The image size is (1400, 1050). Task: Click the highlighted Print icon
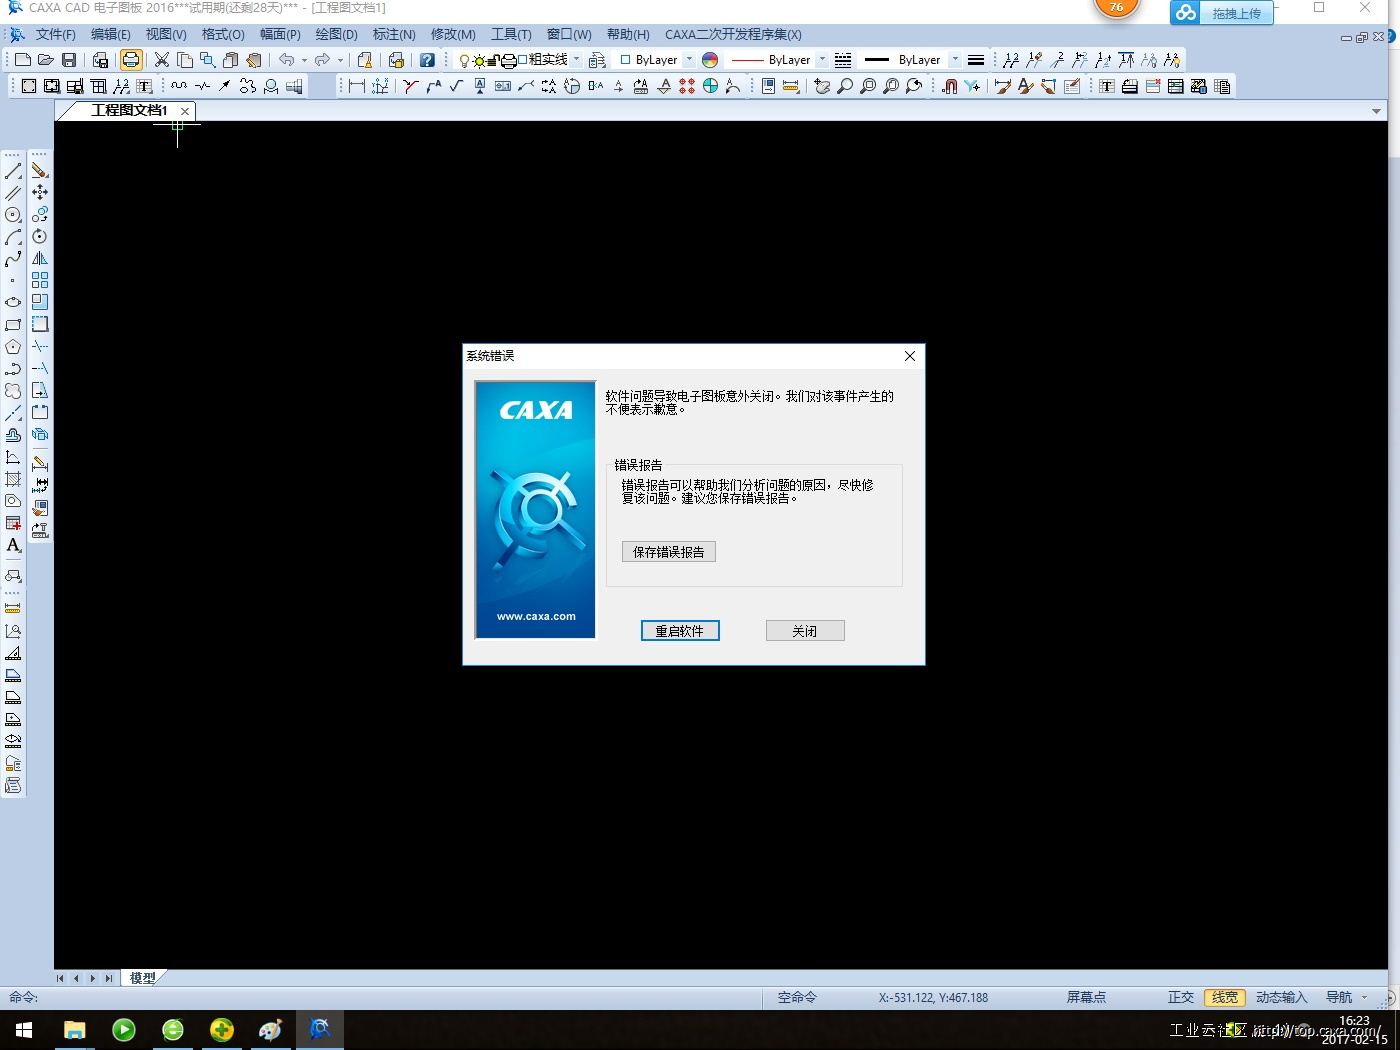point(131,60)
